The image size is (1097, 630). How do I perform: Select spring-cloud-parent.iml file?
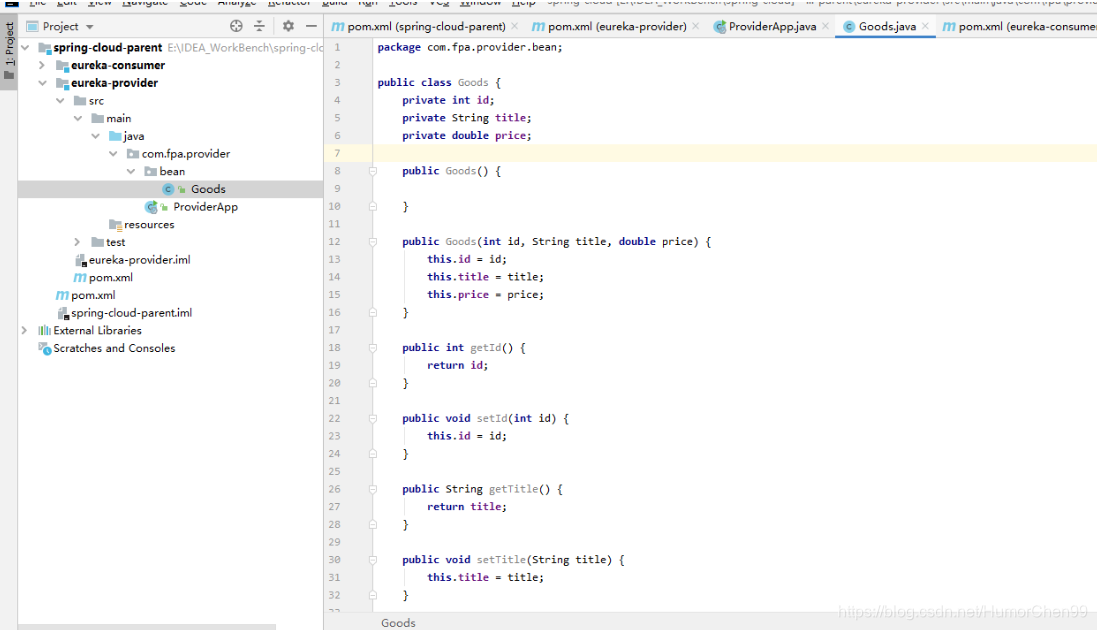point(132,313)
